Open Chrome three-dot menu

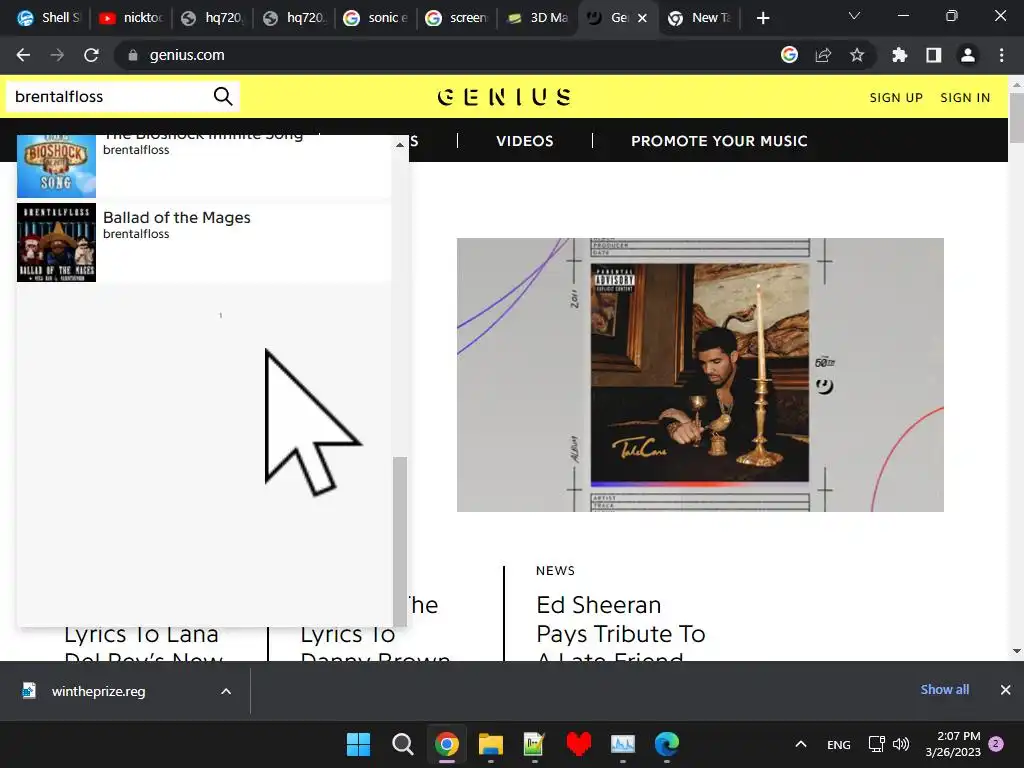(x=1001, y=56)
